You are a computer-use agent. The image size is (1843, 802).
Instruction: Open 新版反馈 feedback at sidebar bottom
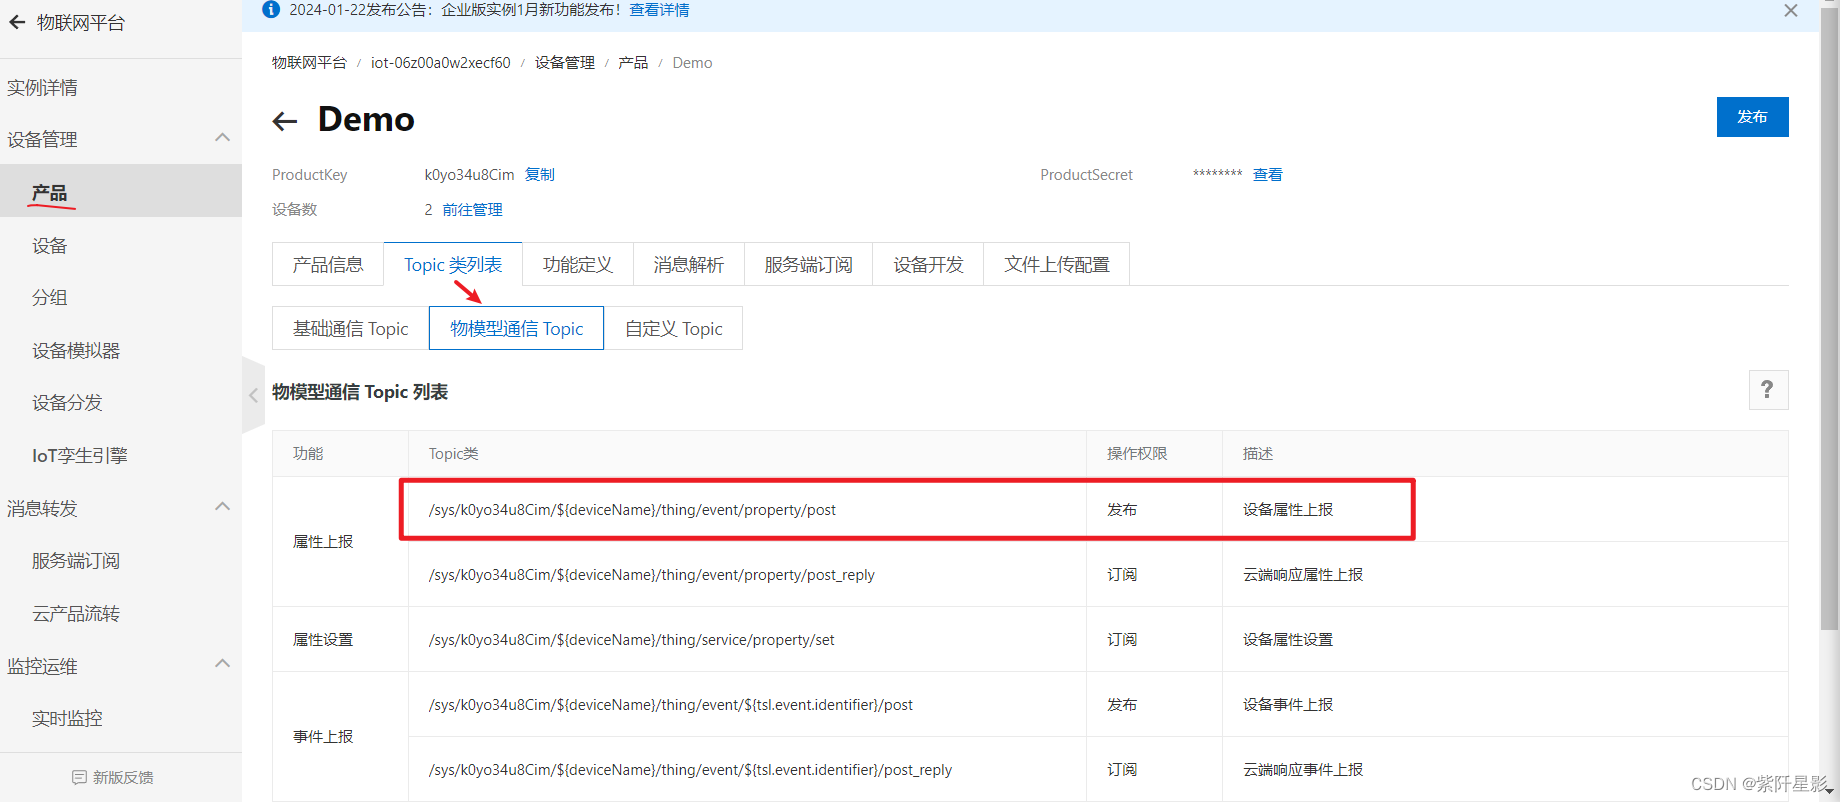(x=113, y=777)
